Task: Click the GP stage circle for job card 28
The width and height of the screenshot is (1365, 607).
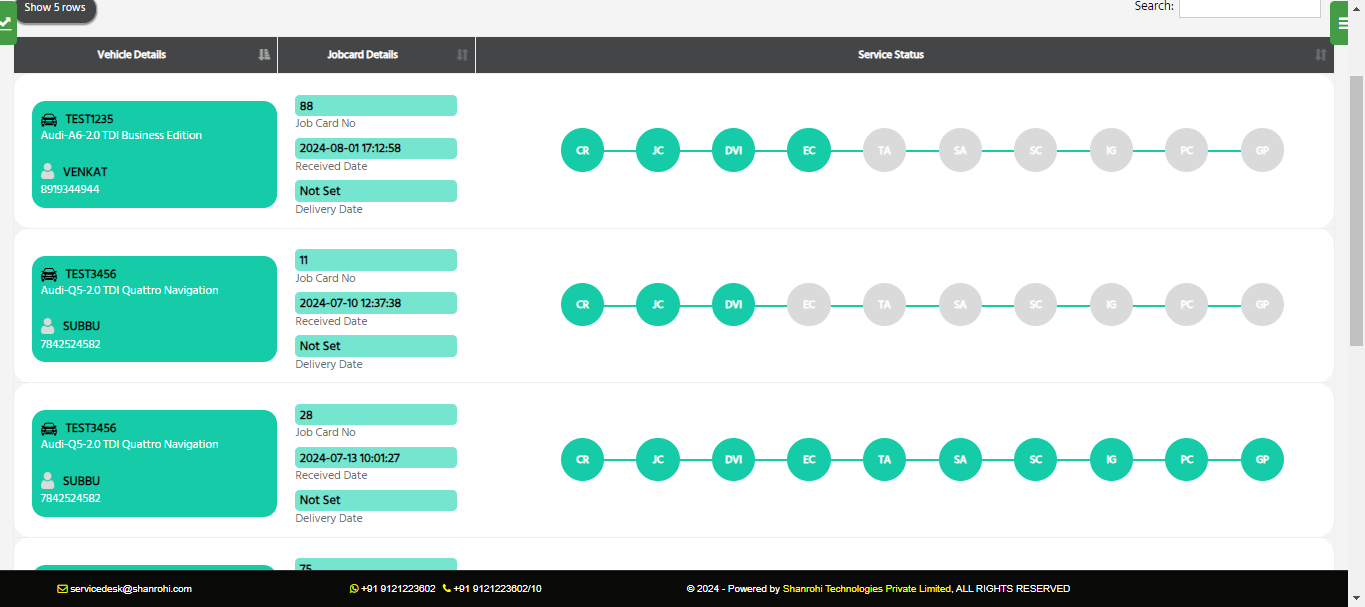Action: tap(1262, 459)
